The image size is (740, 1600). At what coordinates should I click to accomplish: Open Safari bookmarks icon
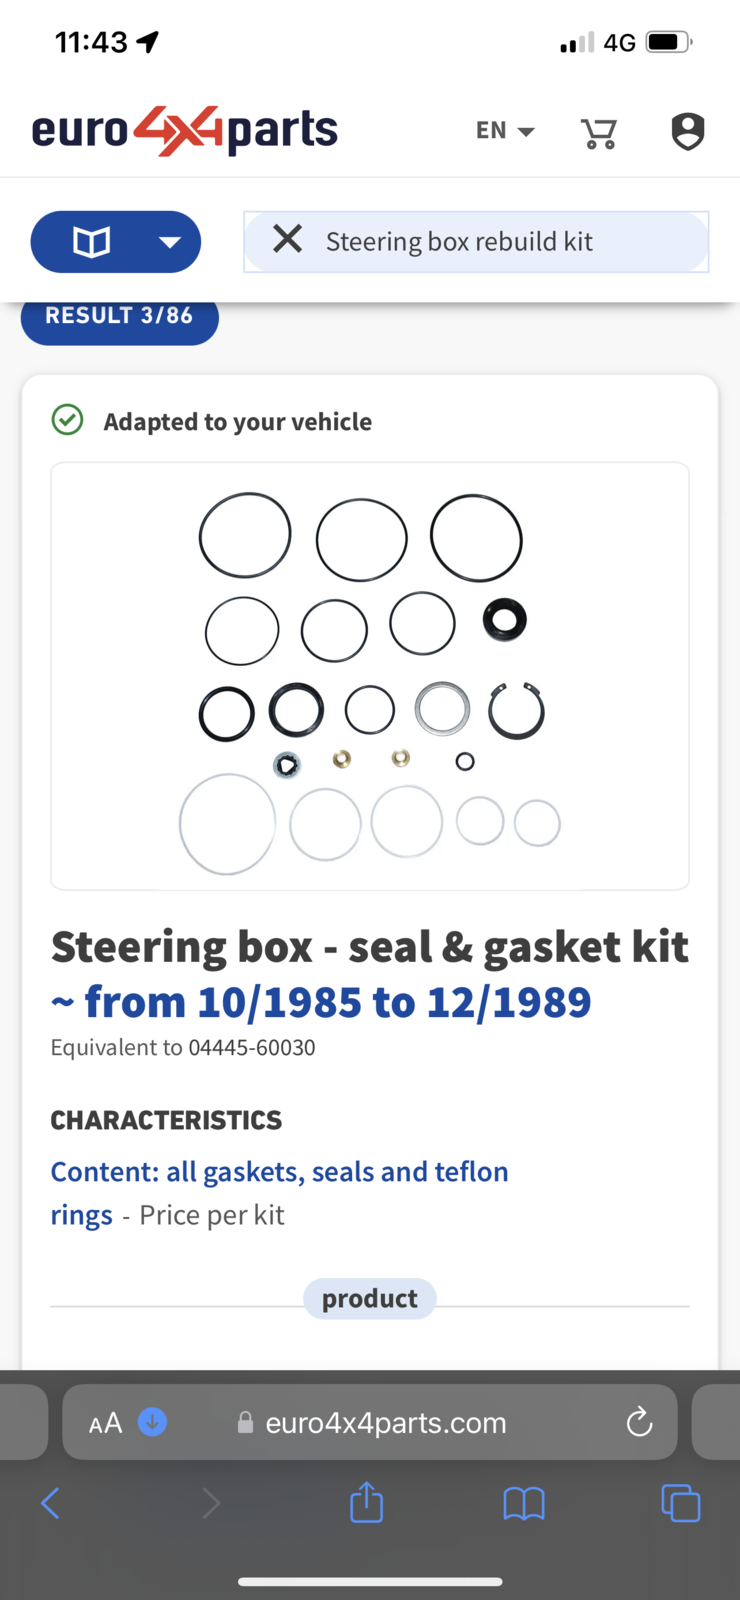[524, 1503]
